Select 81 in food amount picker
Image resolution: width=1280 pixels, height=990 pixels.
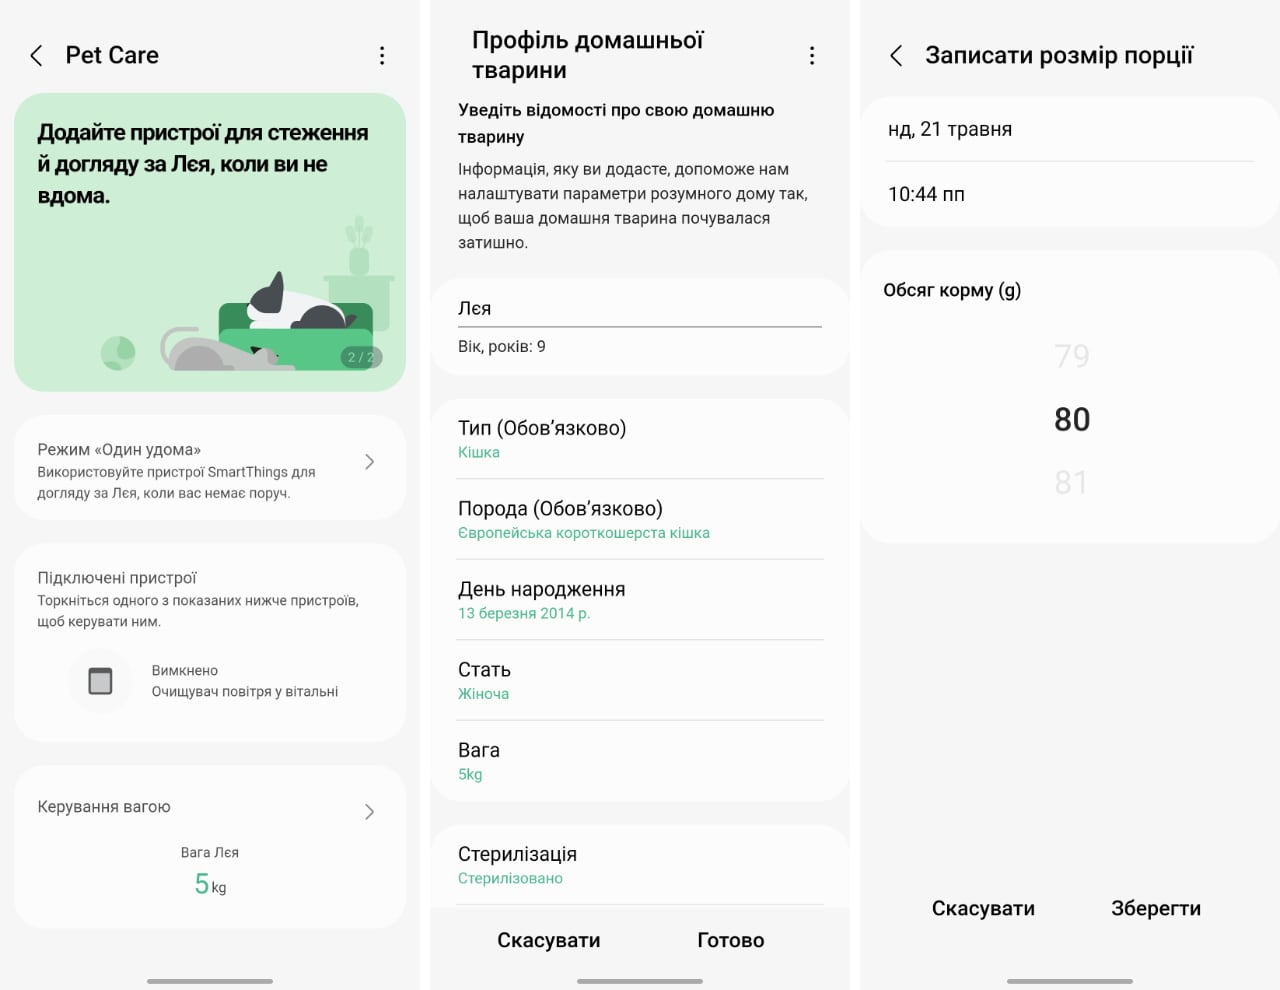(x=1071, y=483)
